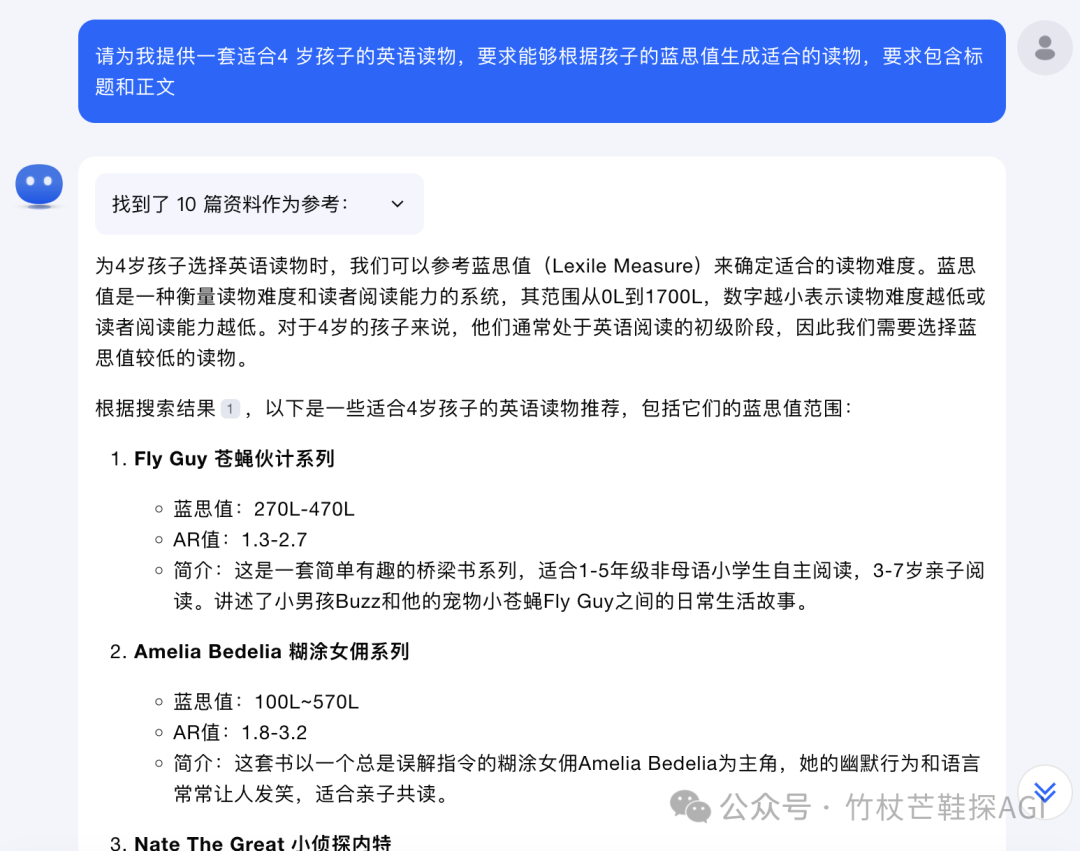Open citation reference number 1
Image resolution: width=1080 pixels, height=851 pixels.
click(230, 408)
